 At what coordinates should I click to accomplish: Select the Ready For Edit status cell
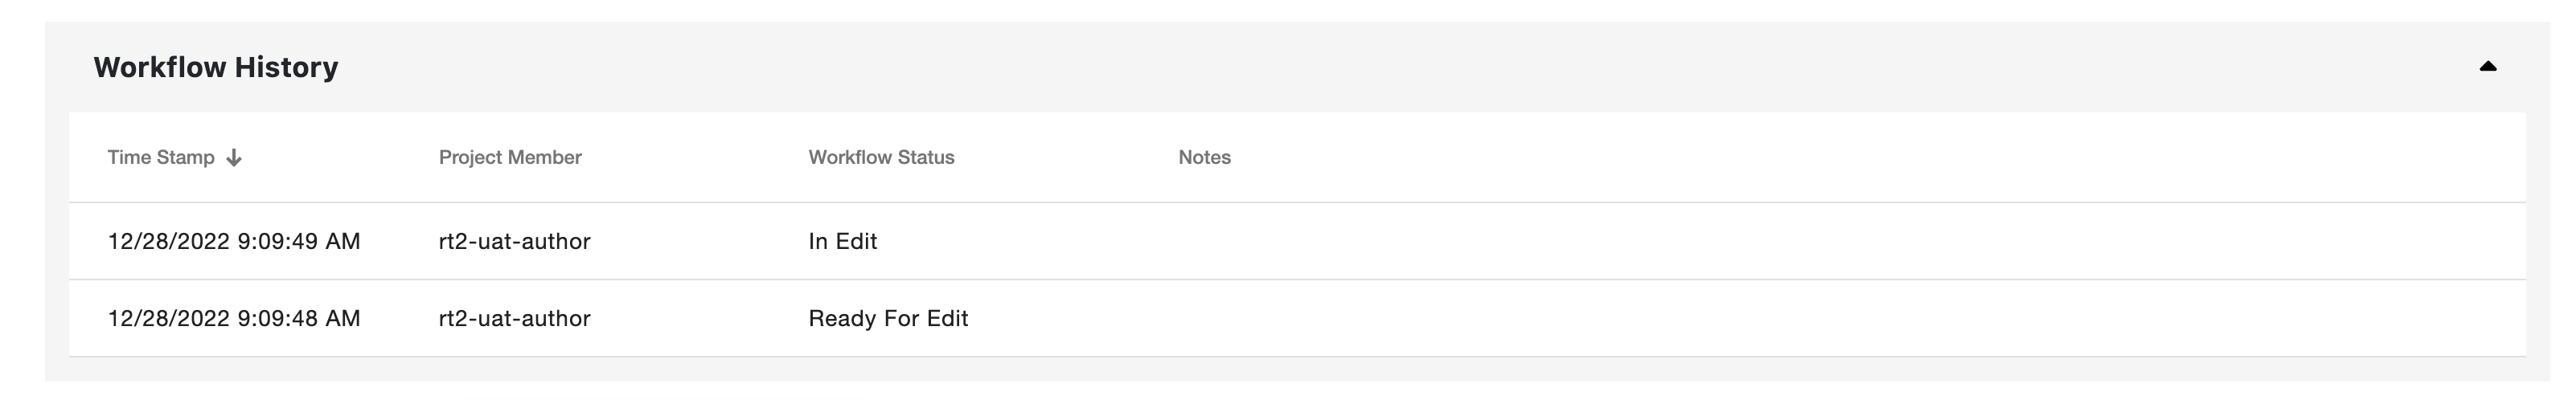coord(888,318)
